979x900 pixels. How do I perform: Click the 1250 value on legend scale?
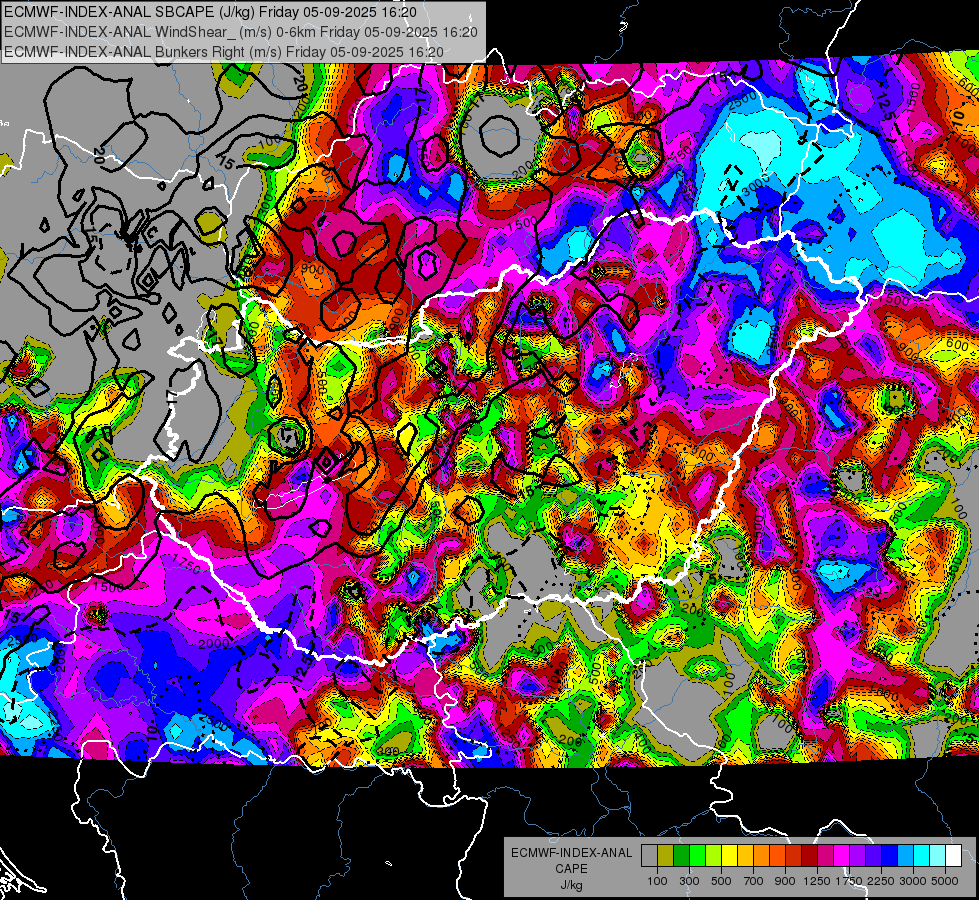[x=817, y=881]
